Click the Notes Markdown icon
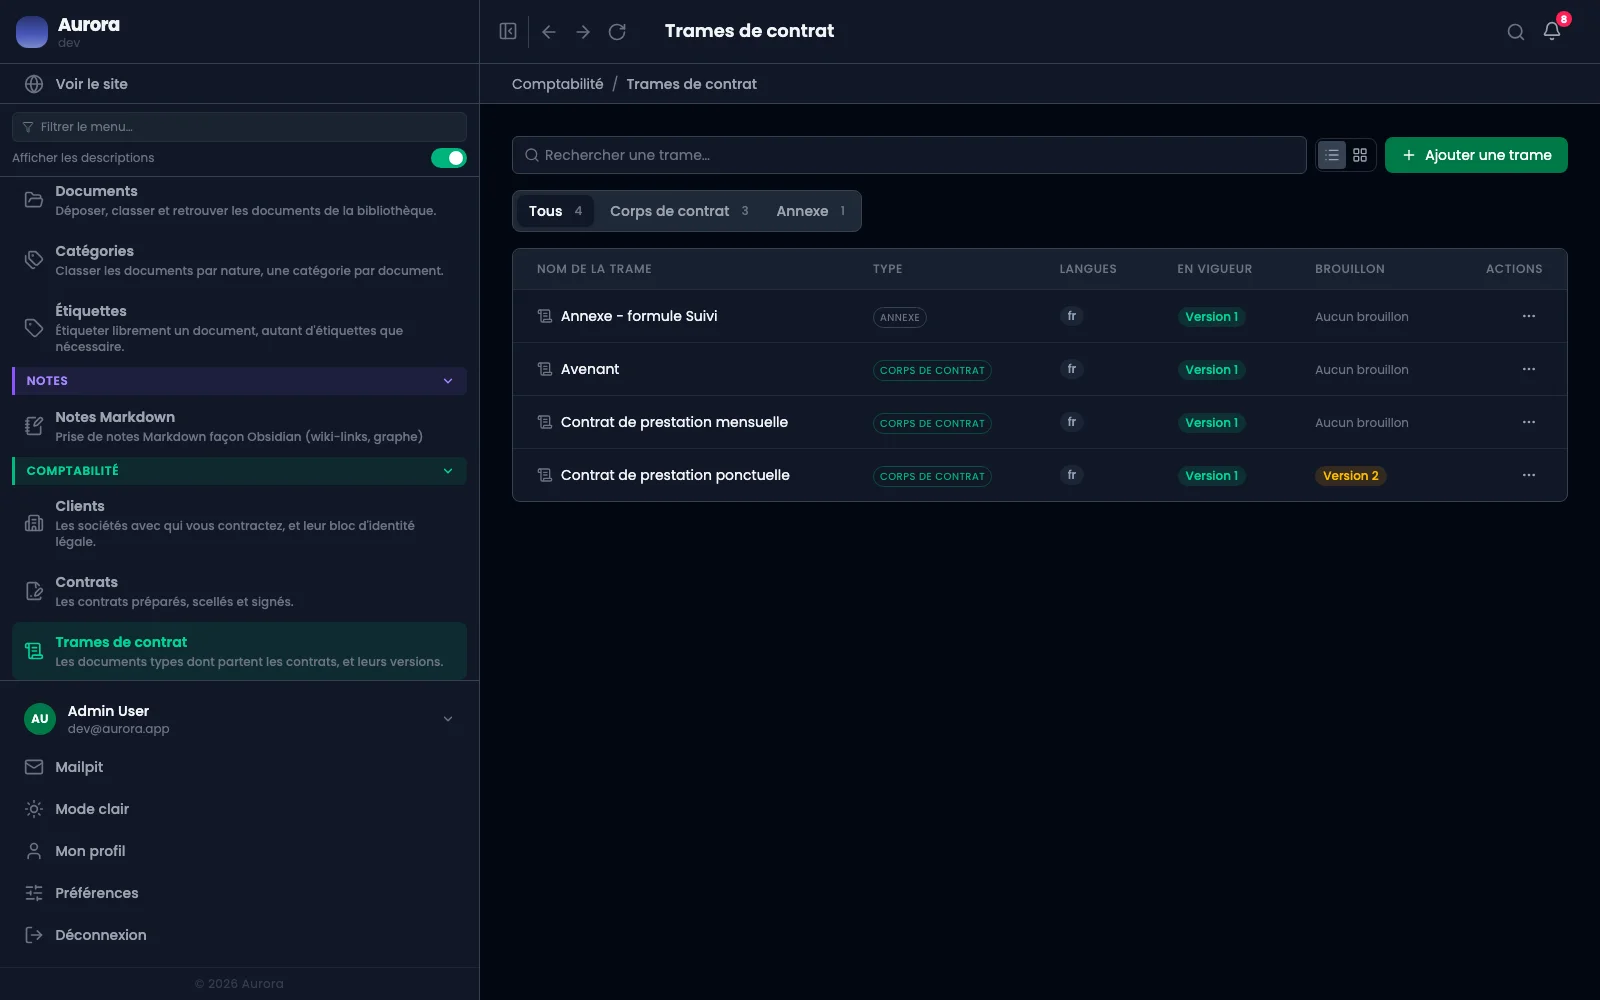The image size is (1600, 1000). [x=34, y=426]
